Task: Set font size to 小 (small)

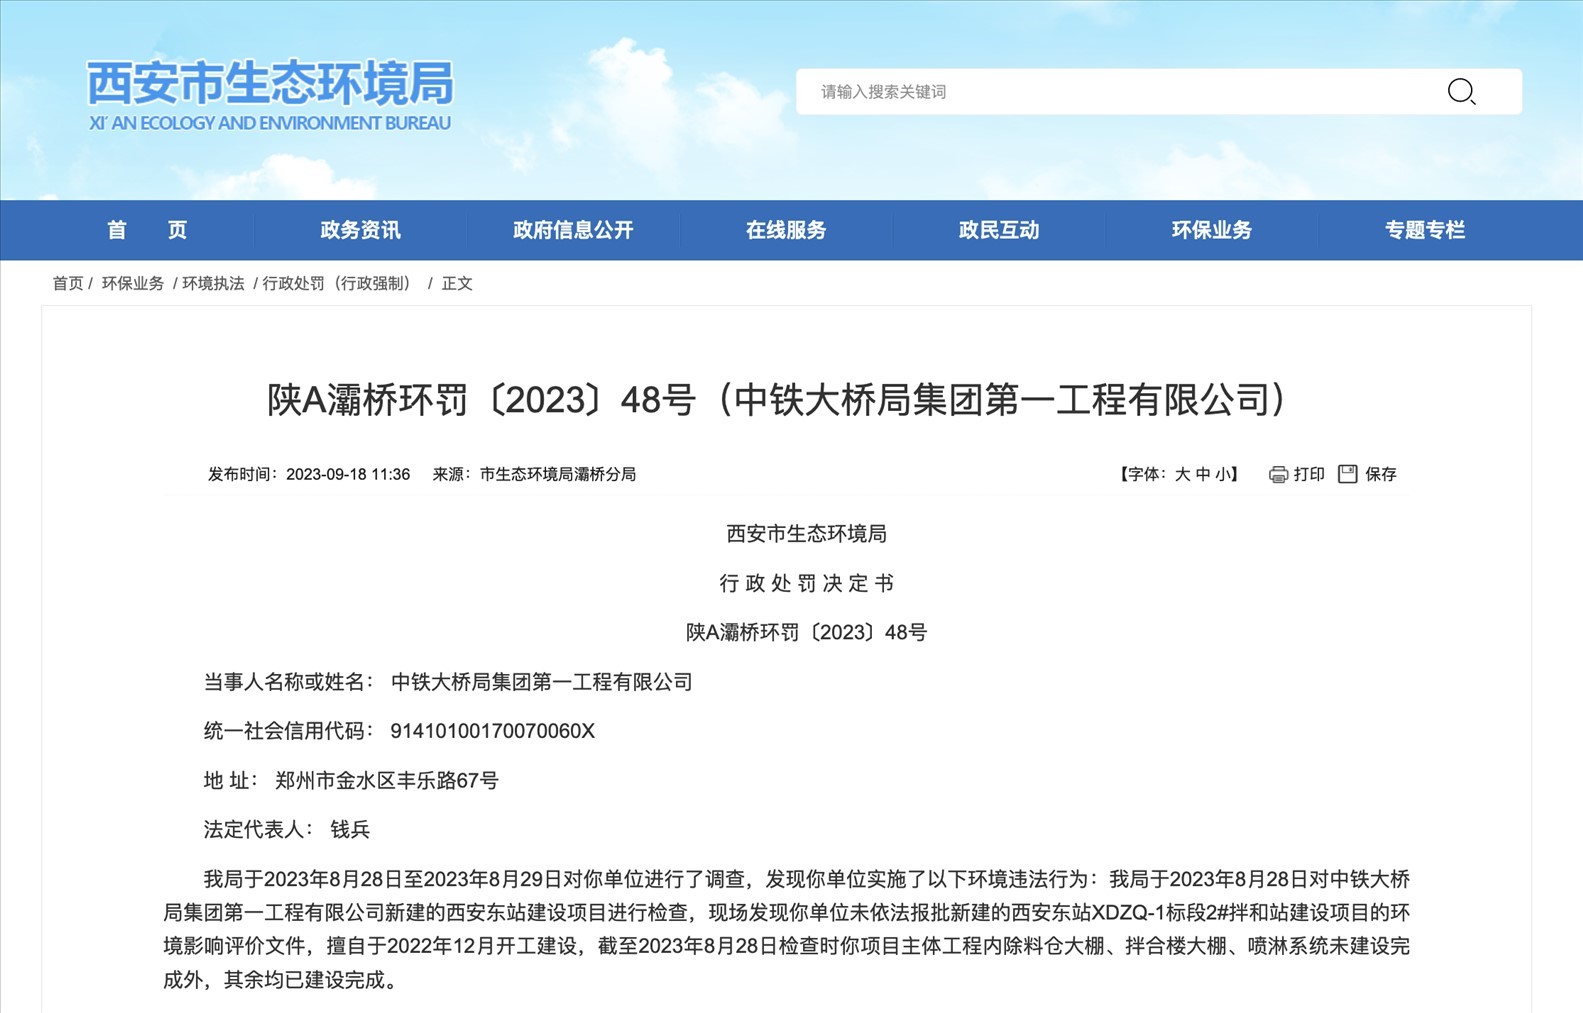Action: [1223, 475]
